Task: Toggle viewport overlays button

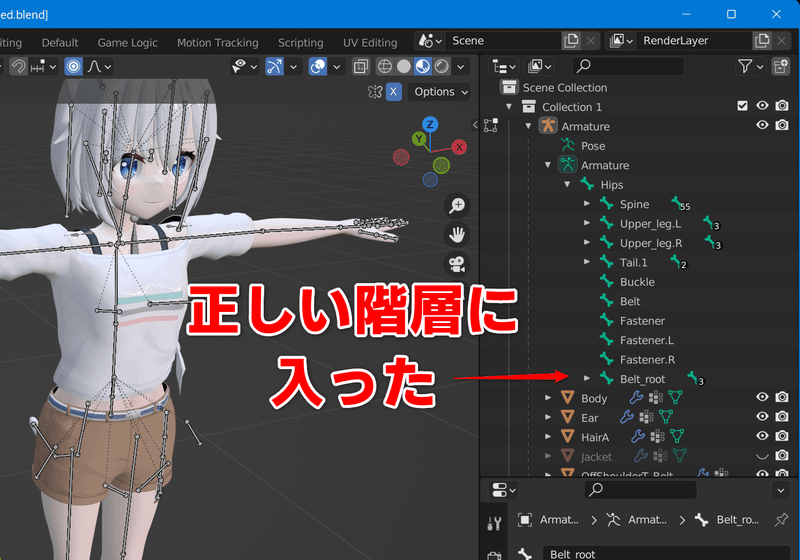Action: tap(318, 66)
